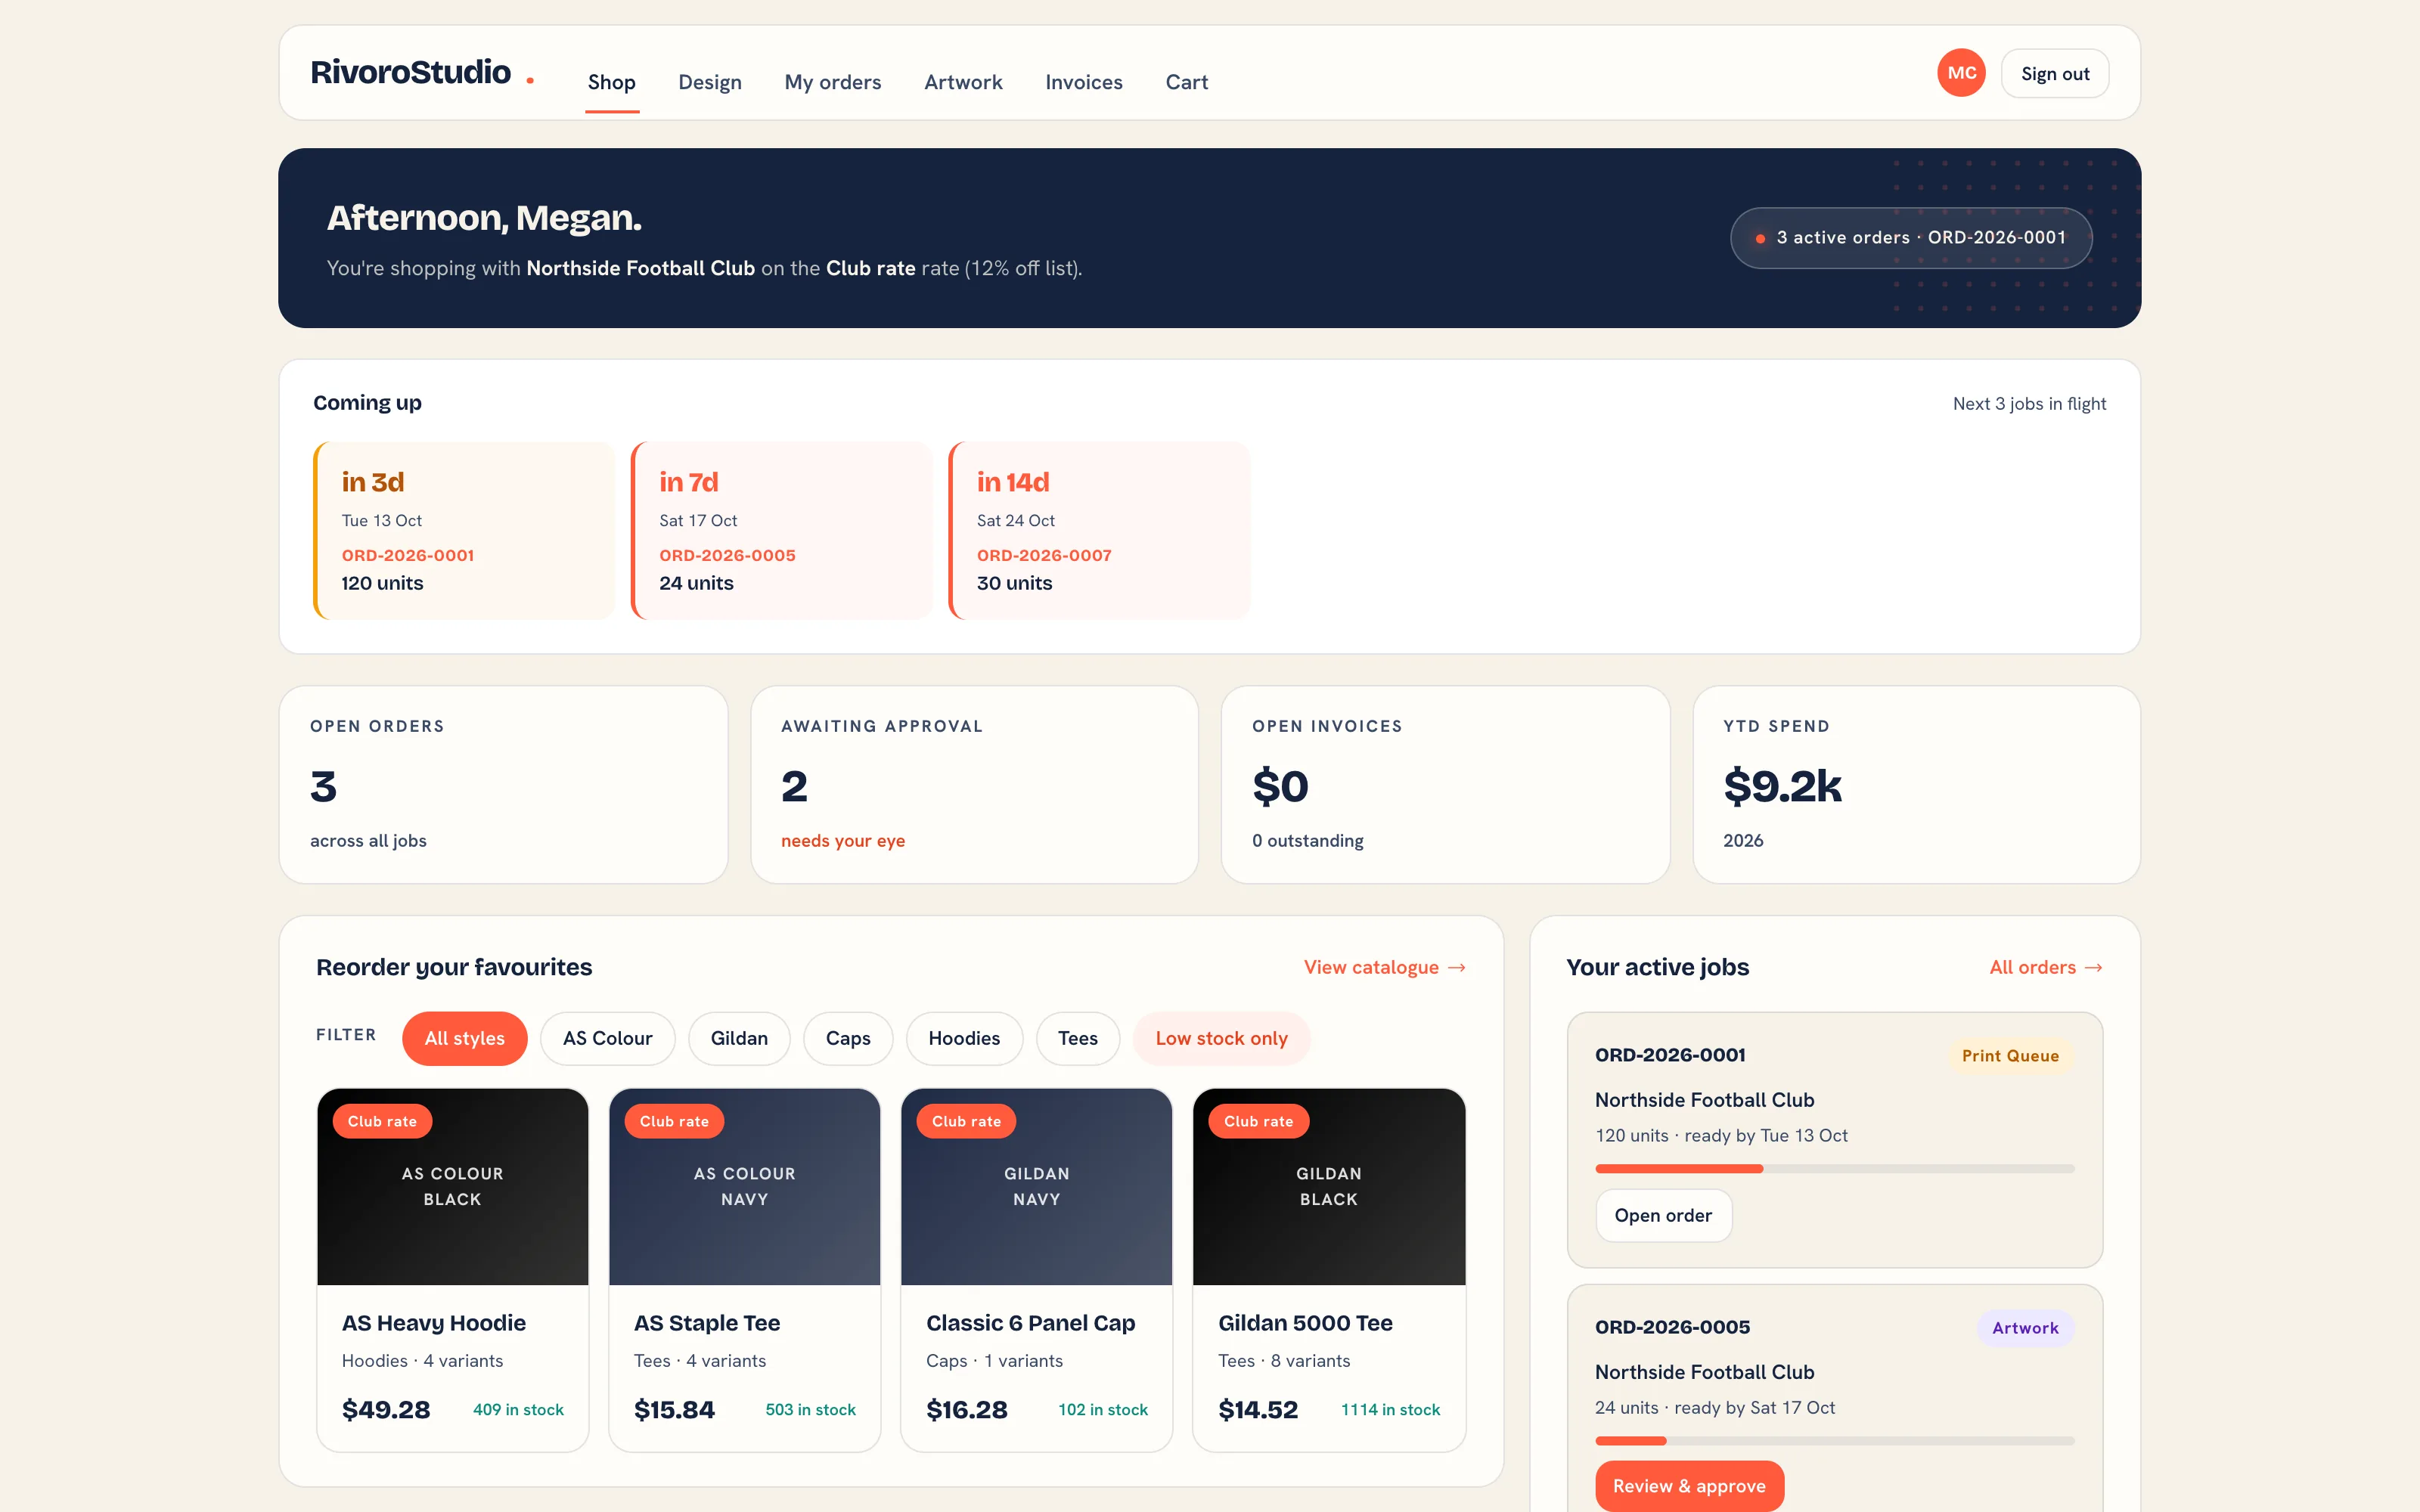
Task: Click Club rate badge on AS Heavy Hoodie
Action: pyautogui.click(x=382, y=1121)
